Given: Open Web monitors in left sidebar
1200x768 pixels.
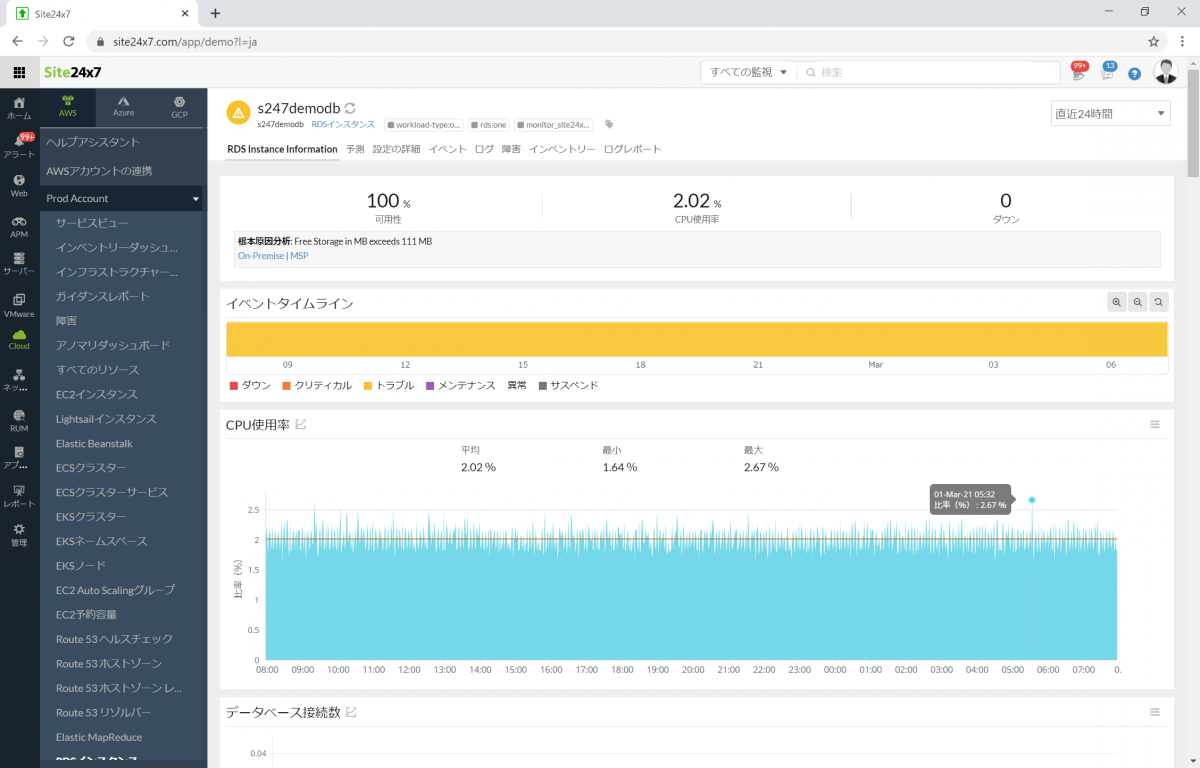Looking at the screenshot, I should coord(19,185).
